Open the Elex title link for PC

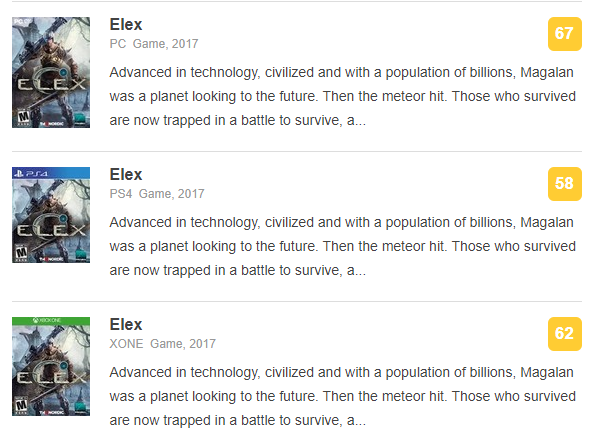point(126,25)
